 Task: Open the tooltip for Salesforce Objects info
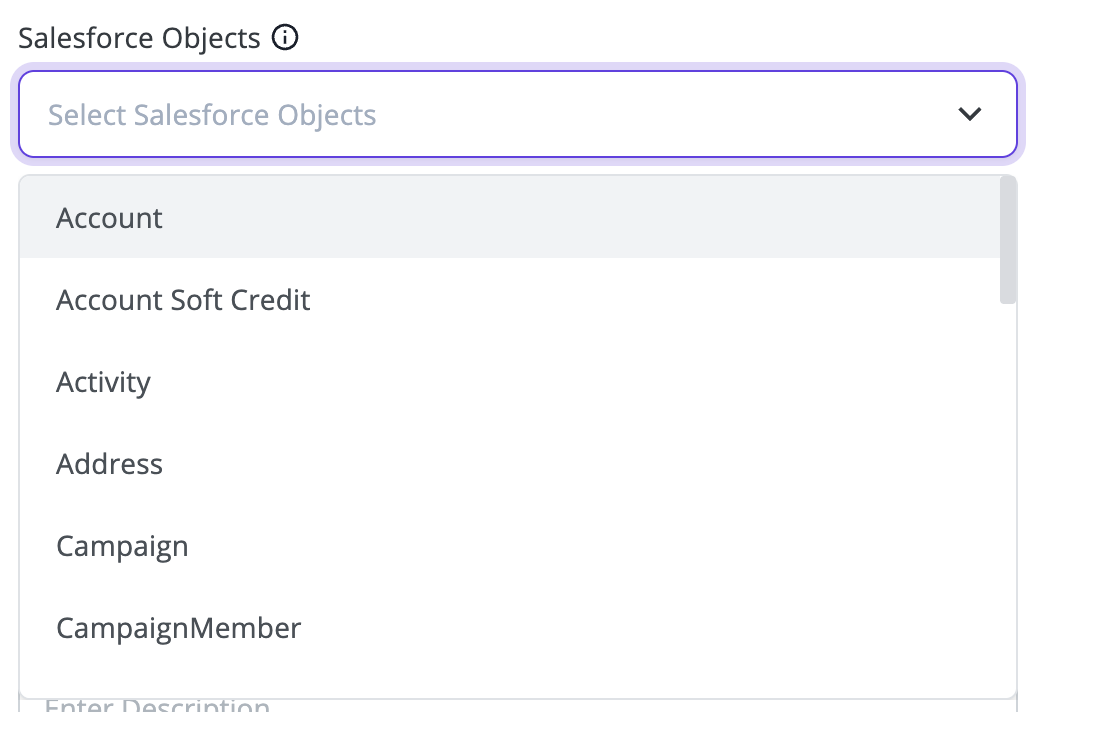click(285, 37)
